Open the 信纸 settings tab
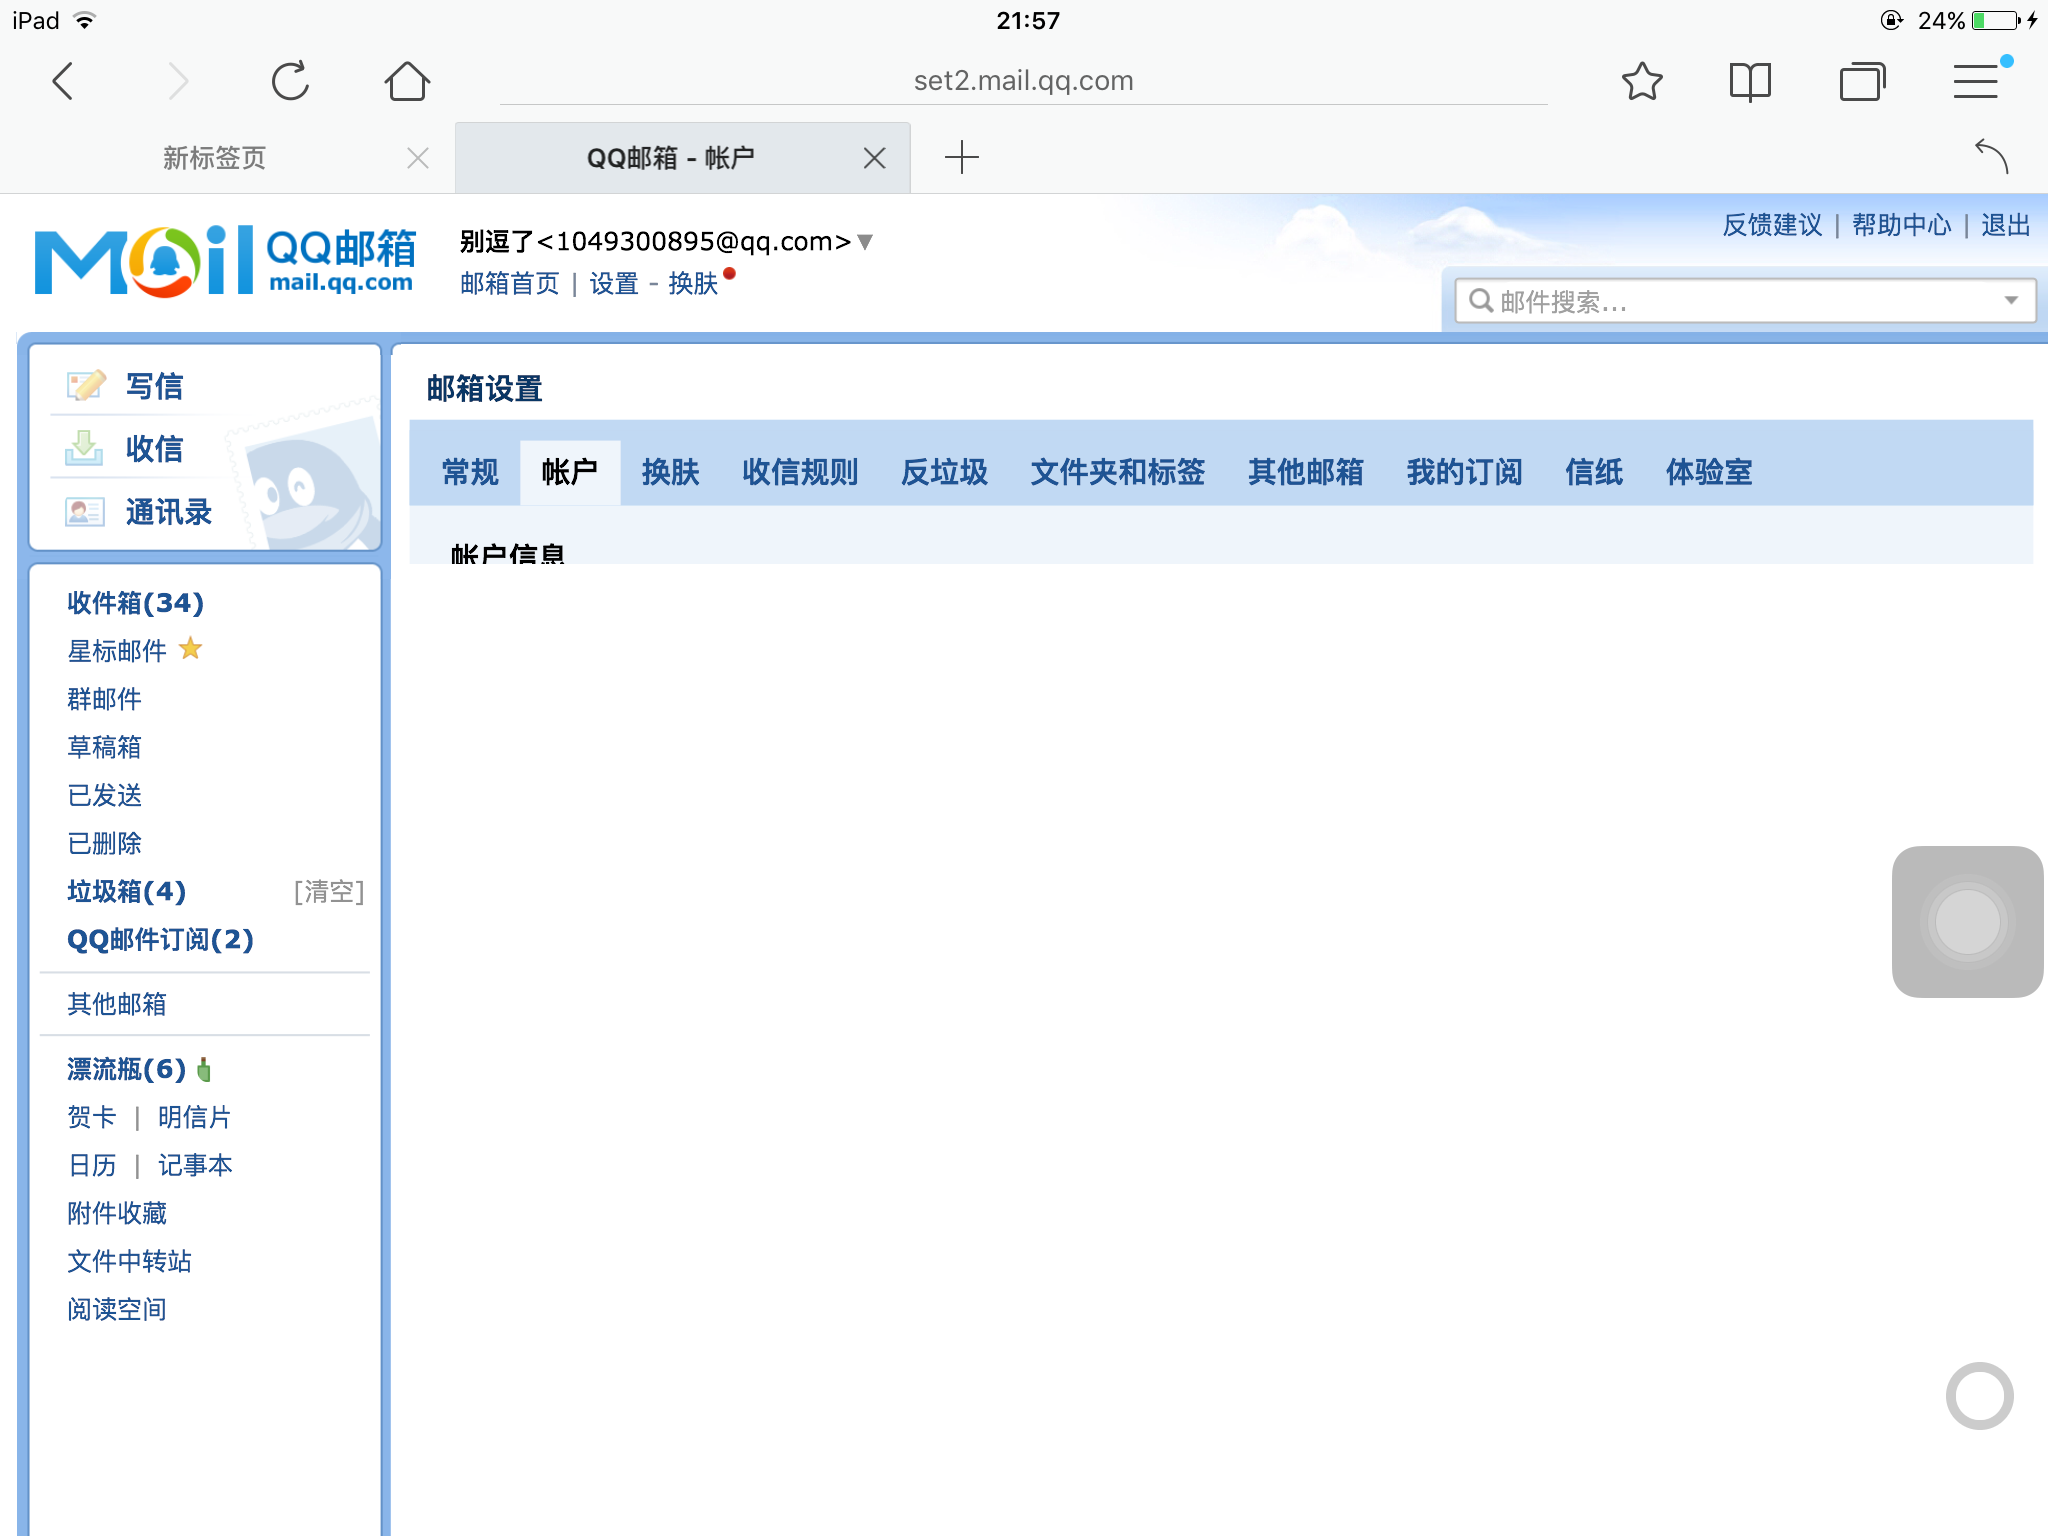Image resolution: width=2048 pixels, height=1536 pixels. point(1594,472)
